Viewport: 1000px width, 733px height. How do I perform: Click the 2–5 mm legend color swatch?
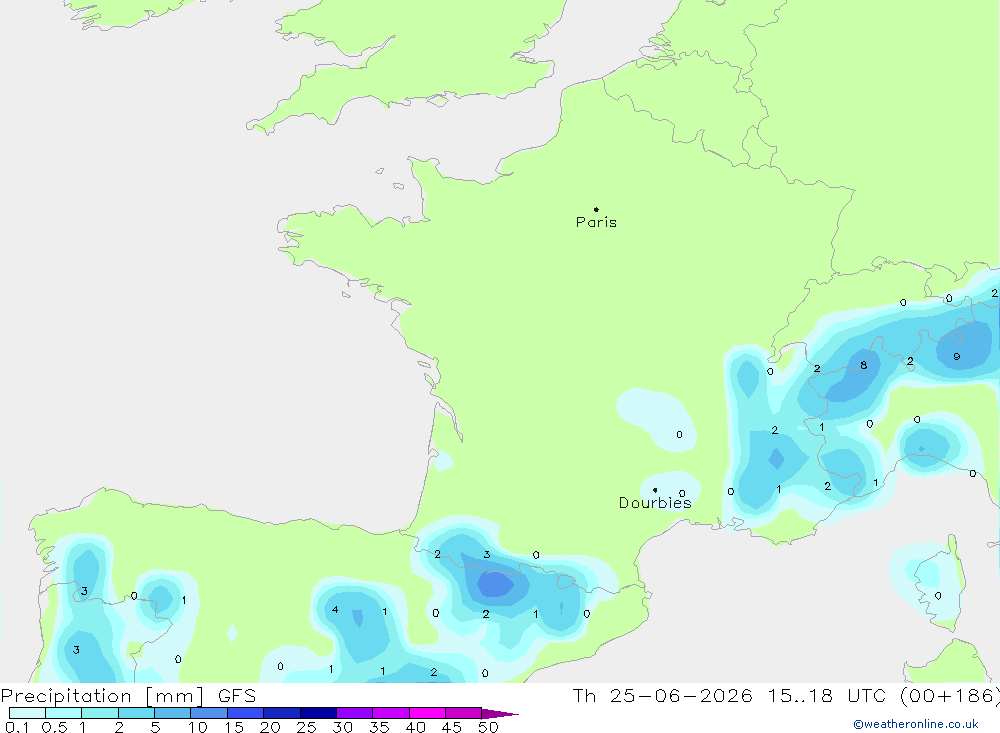[136, 713]
